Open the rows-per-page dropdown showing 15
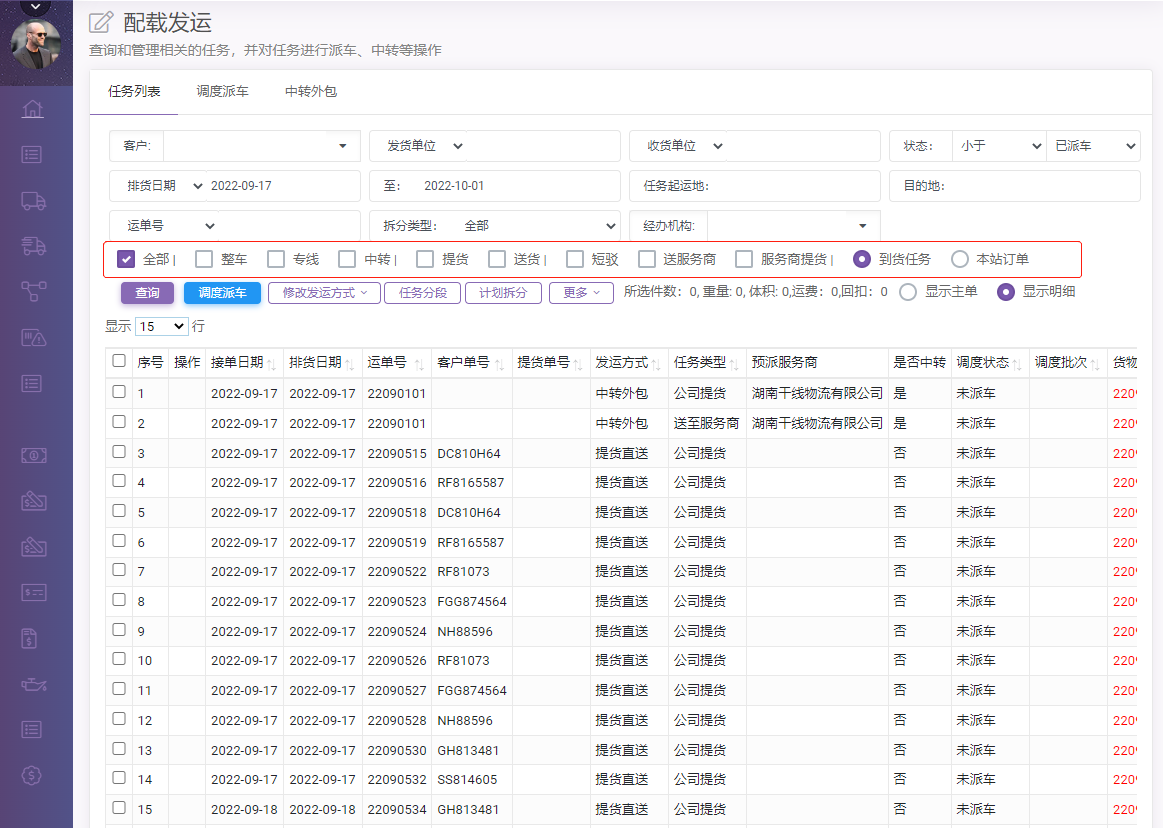Viewport: 1163px width, 828px height. click(162, 326)
